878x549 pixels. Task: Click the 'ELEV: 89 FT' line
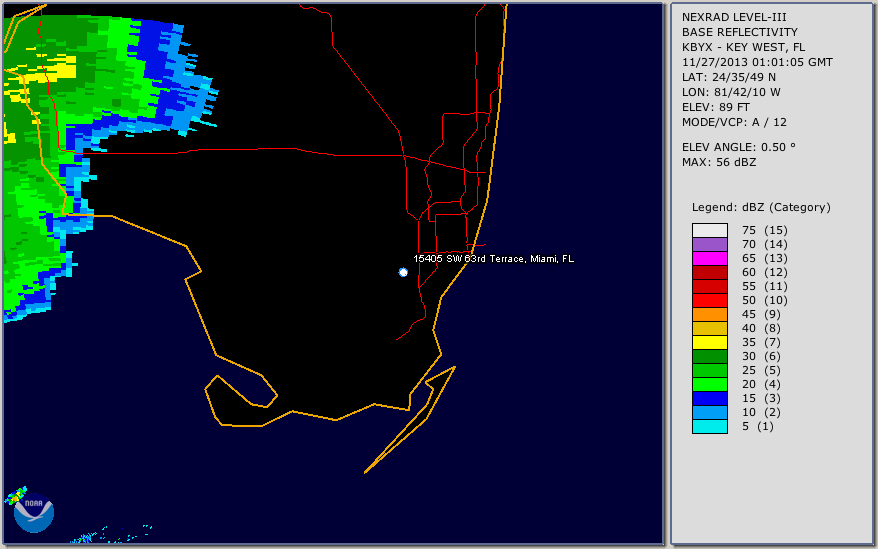(x=715, y=108)
